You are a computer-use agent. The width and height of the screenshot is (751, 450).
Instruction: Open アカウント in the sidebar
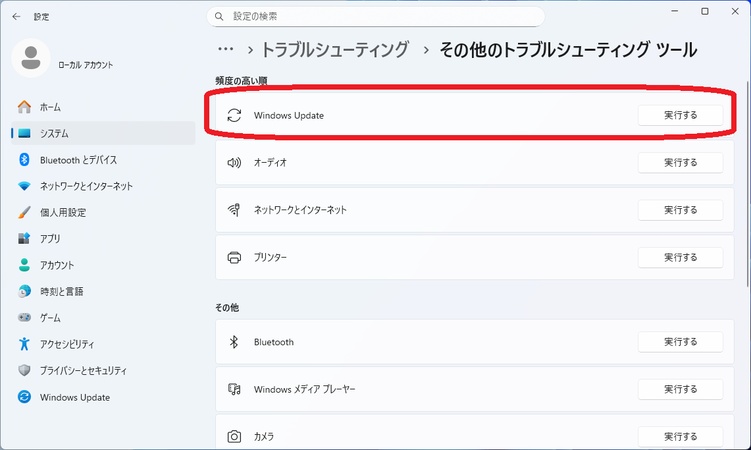(x=103, y=265)
